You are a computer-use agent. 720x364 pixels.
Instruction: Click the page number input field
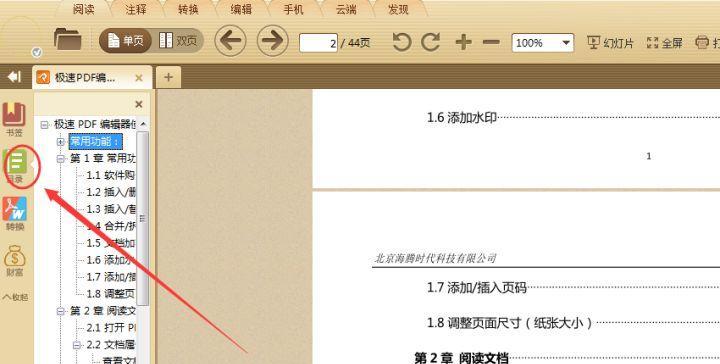pyautogui.click(x=318, y=43)
